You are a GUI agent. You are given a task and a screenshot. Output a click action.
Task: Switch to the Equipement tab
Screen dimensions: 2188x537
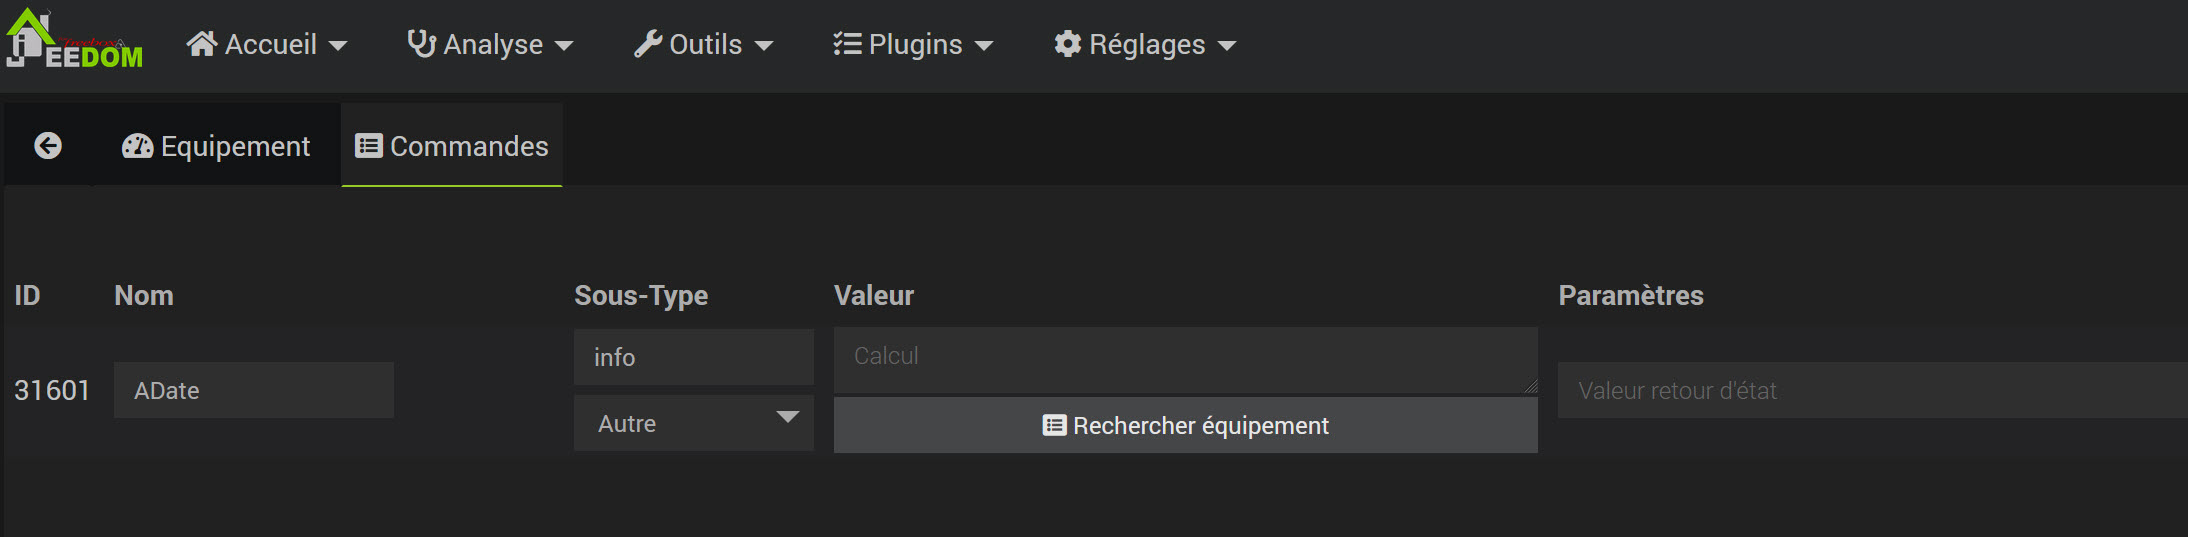pos(234,146)
